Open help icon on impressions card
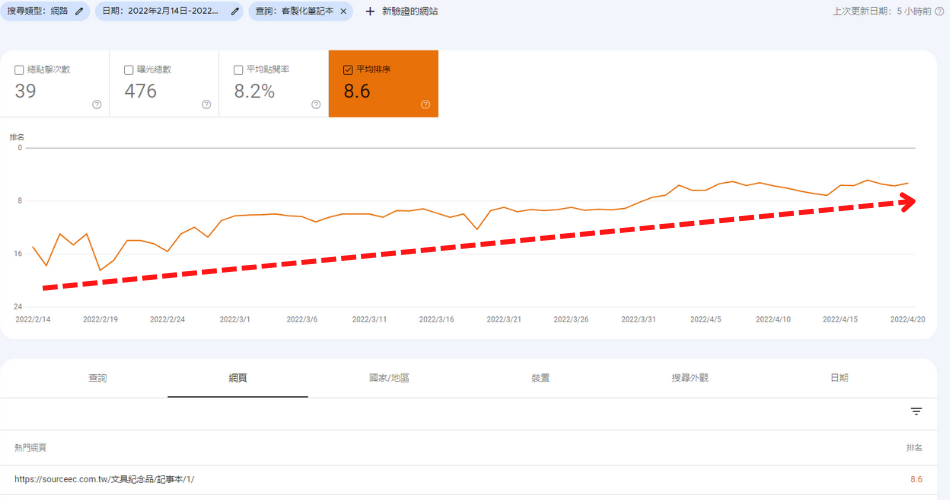Image resolution: width=950 pixels, height=500 pixels. [x=207, y=104]
